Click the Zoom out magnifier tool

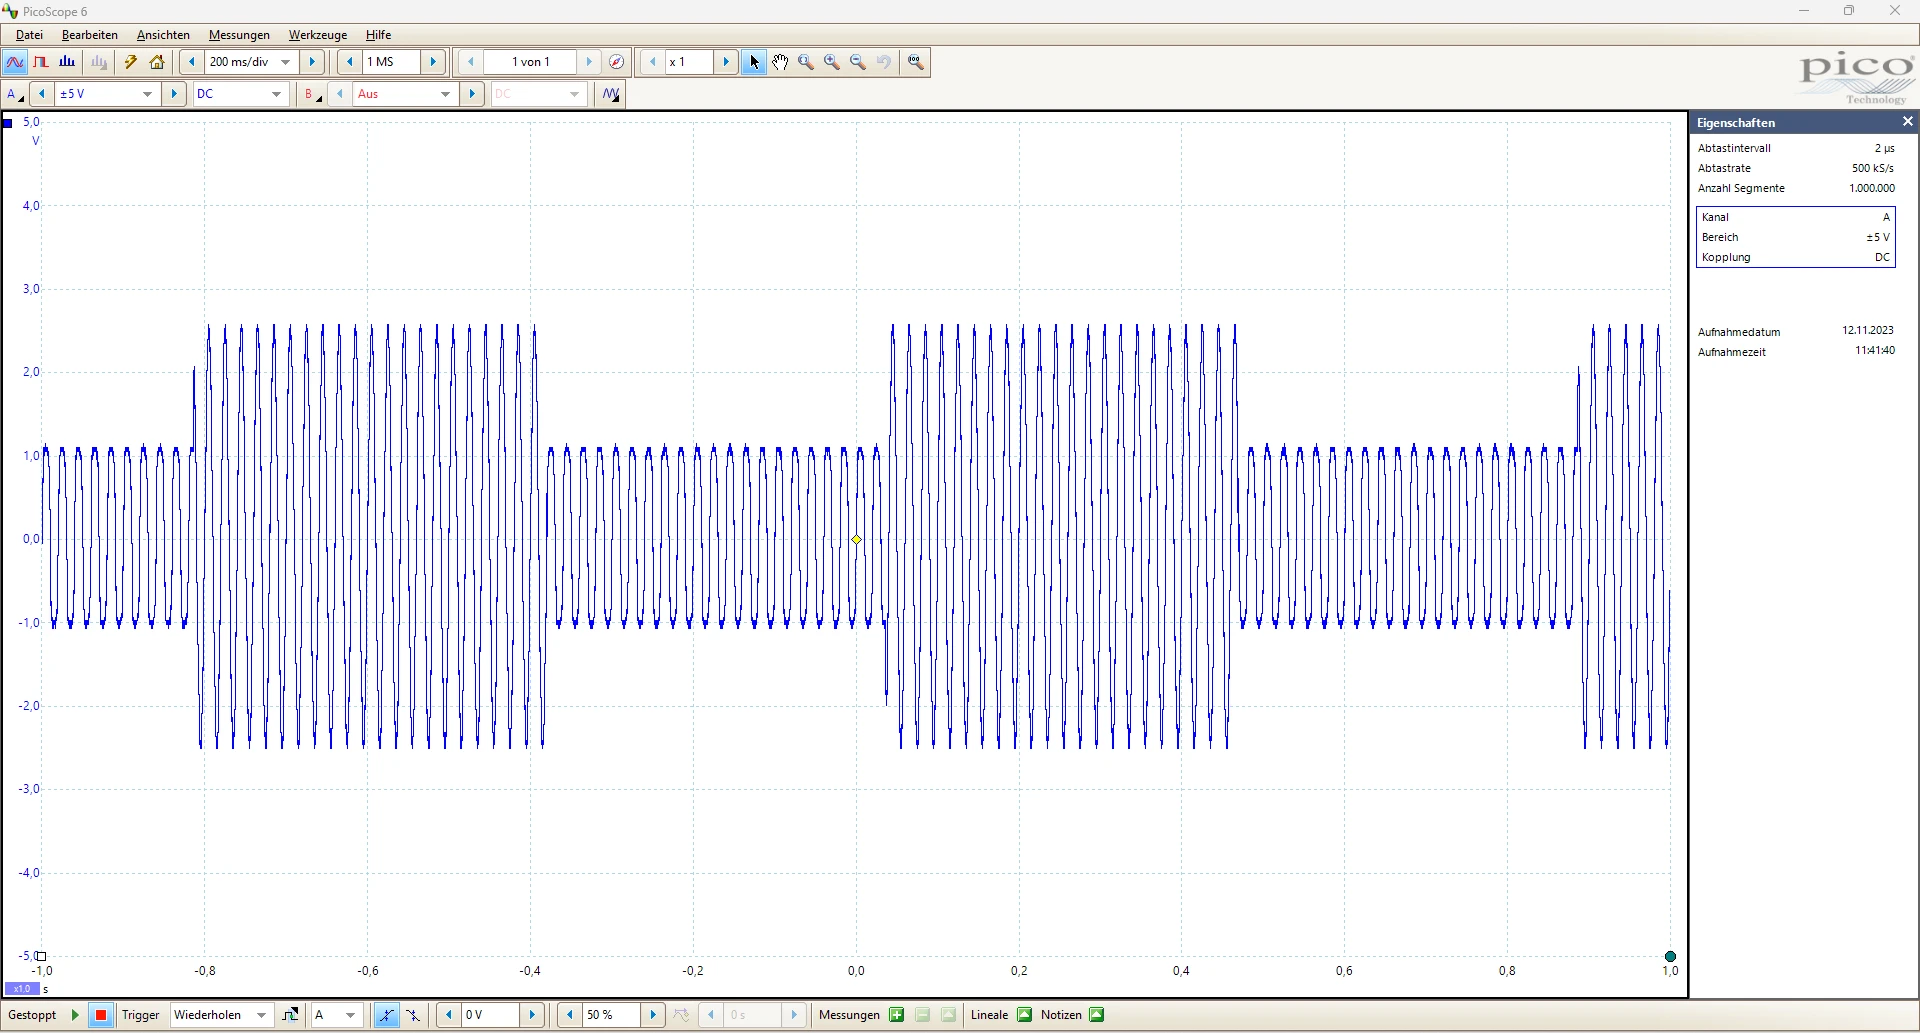point(858,62)
